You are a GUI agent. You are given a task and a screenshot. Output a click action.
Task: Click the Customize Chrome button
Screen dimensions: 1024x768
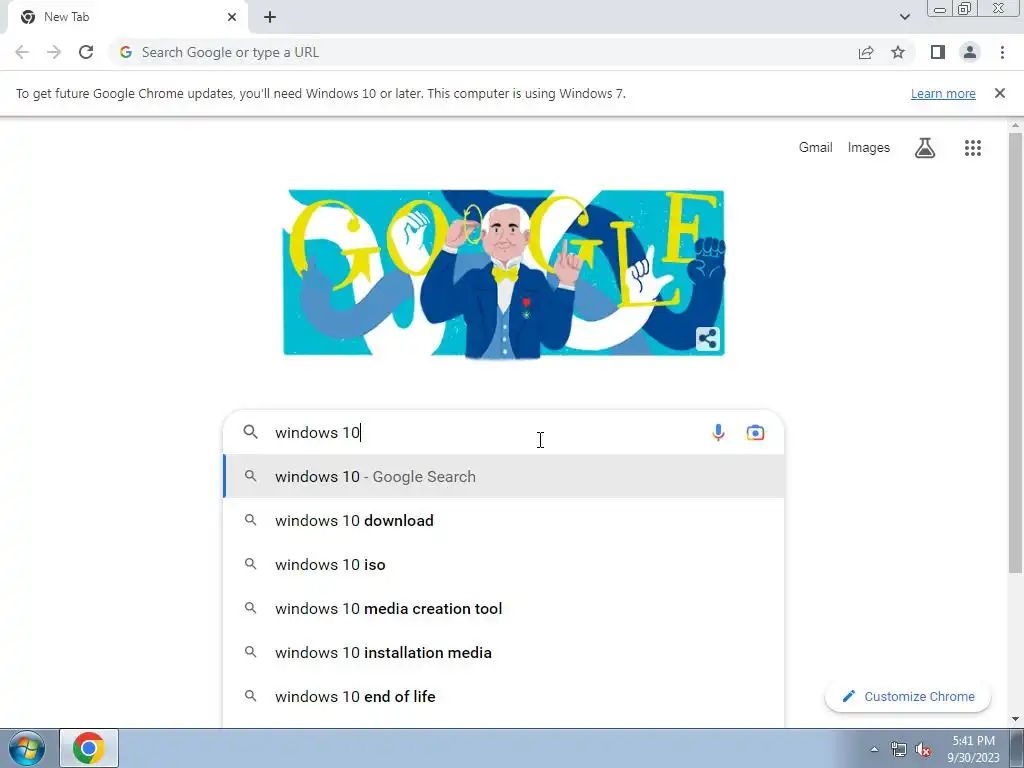[908, 696]
